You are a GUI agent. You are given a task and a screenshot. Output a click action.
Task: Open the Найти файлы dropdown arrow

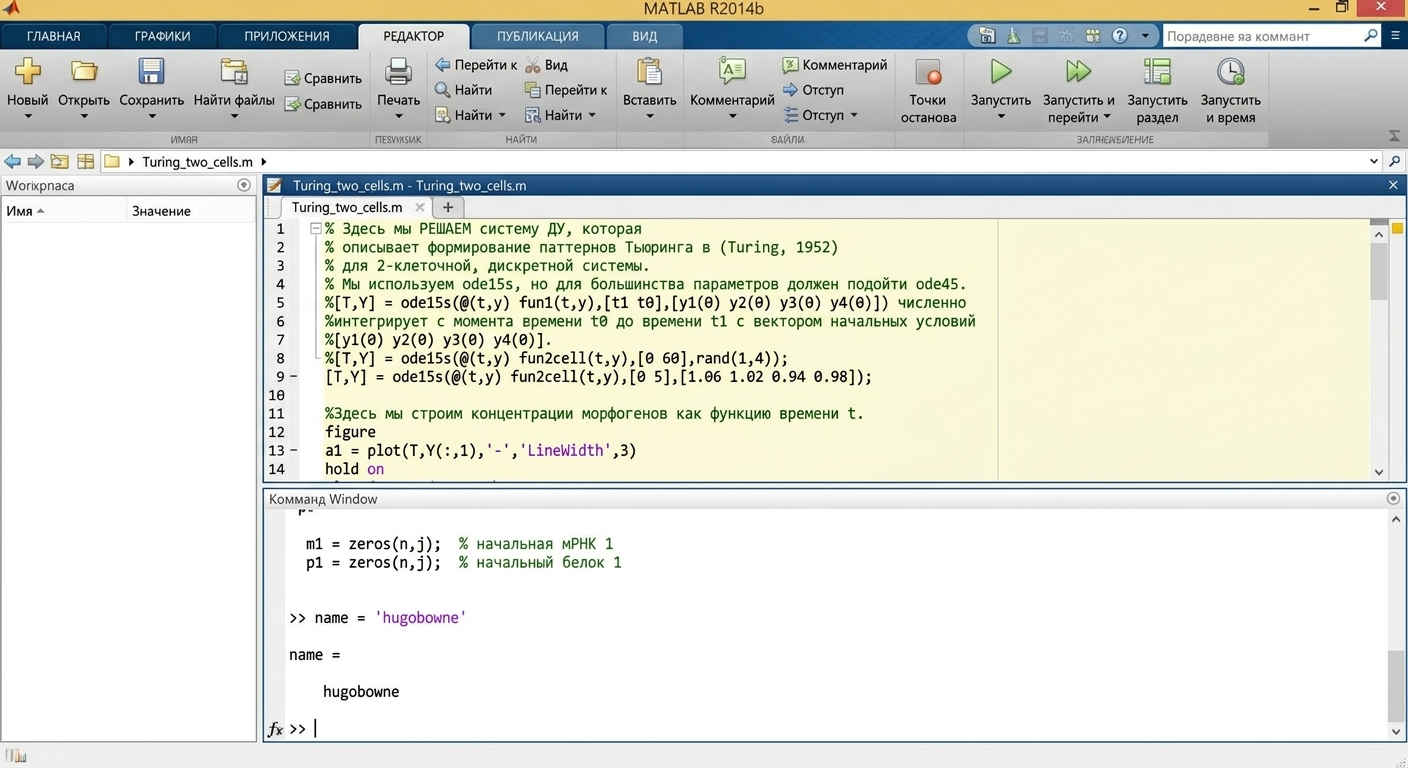pyautogui.click(x=234, y=117)
